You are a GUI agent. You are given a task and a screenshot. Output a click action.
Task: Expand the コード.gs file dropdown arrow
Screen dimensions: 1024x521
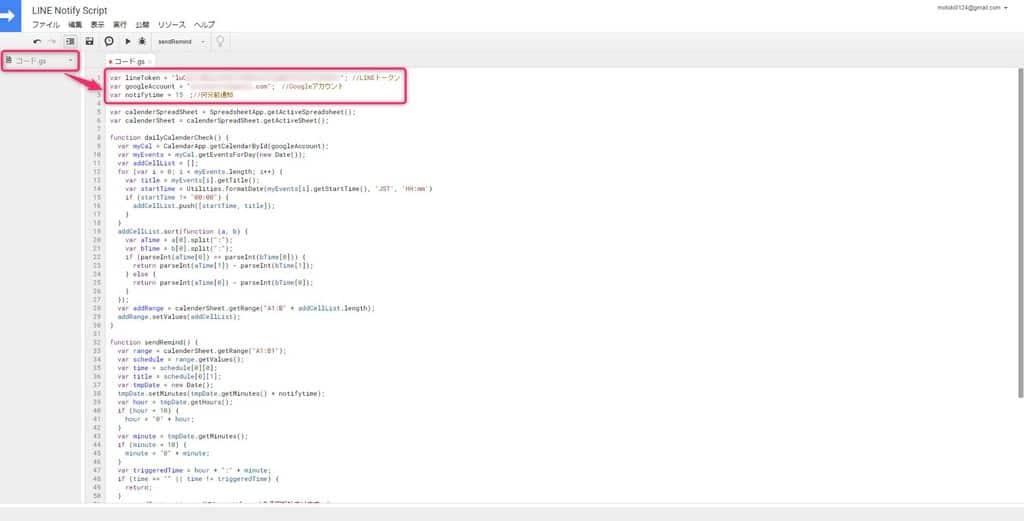[70, 61]
